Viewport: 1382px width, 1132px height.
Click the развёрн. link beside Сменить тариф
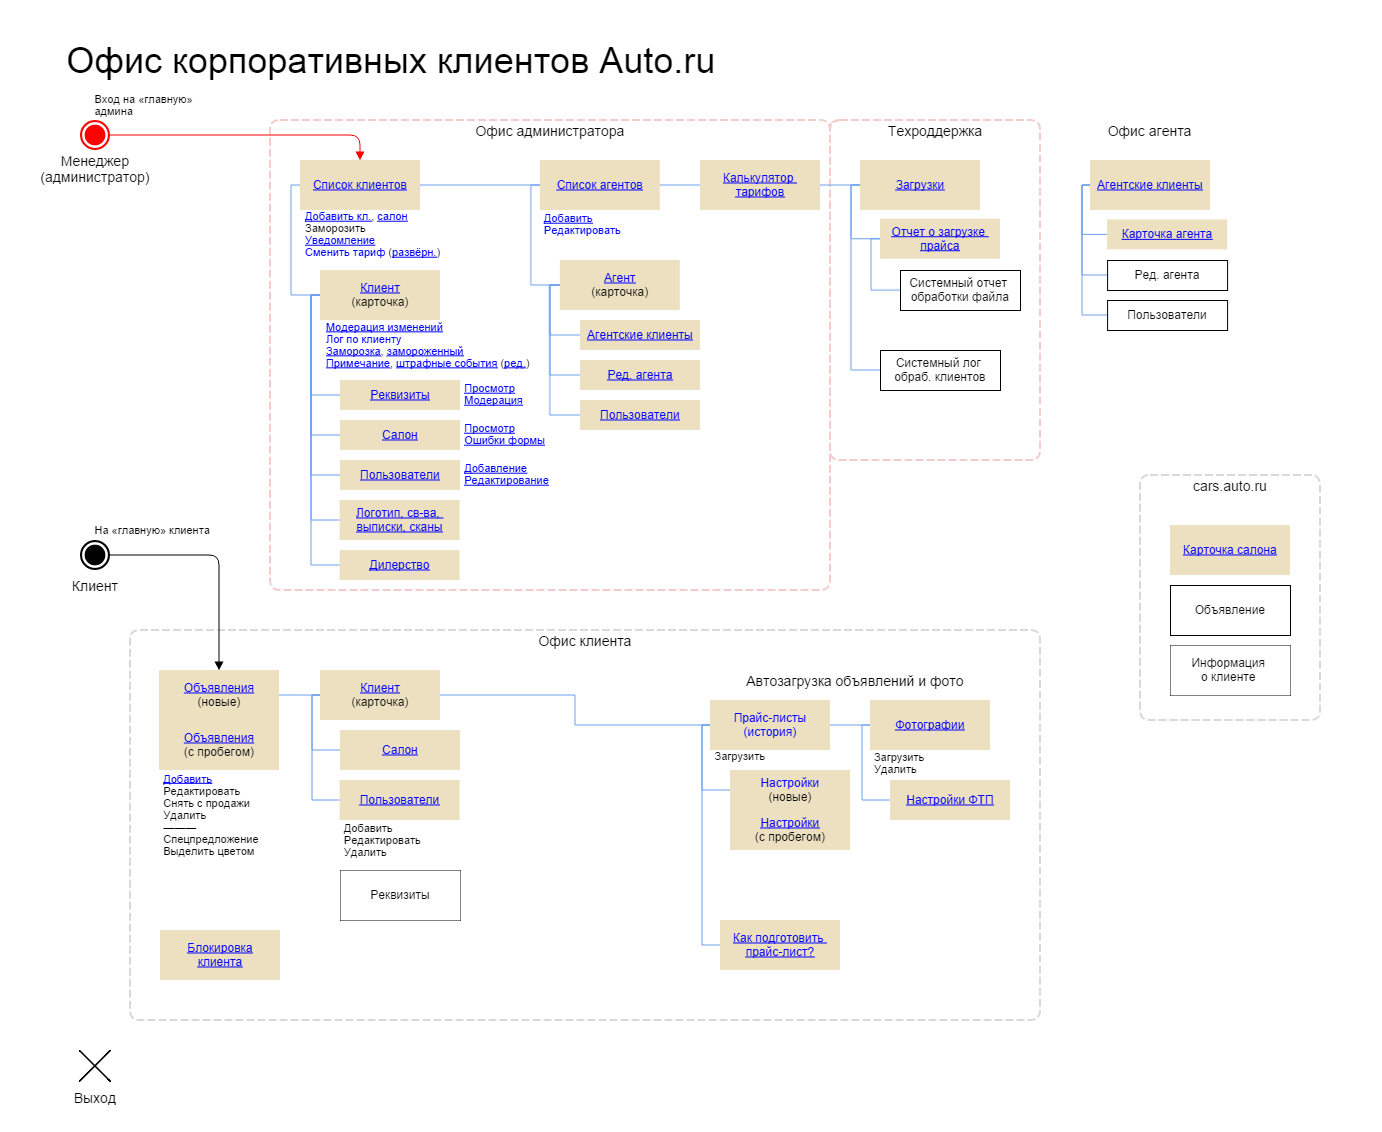click(x=414, y=252)
